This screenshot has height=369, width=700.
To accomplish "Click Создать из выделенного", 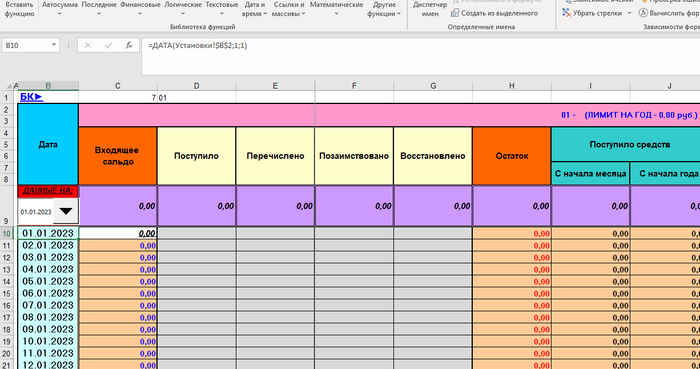I will (x=494, y=13).
